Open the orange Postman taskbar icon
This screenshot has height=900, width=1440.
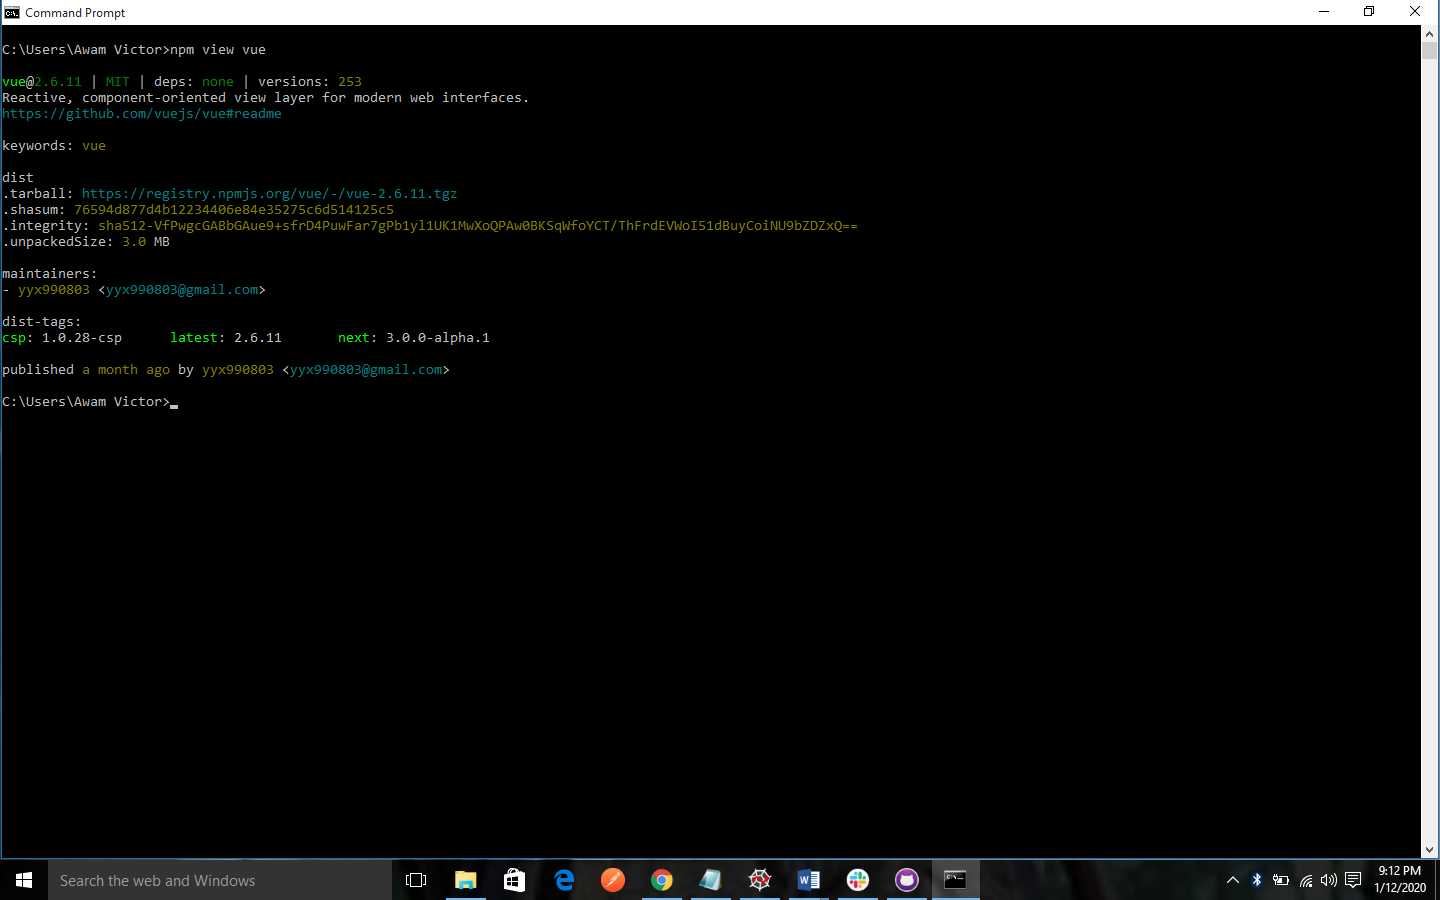pyautogui.click(x=612, y=880)
